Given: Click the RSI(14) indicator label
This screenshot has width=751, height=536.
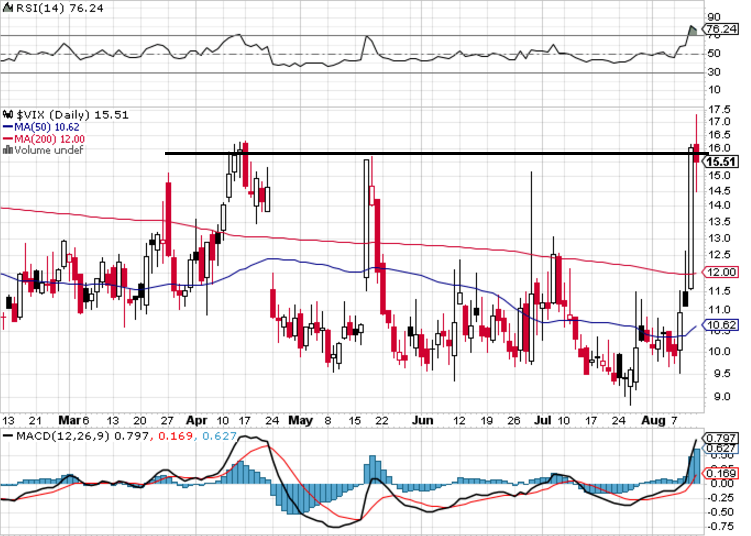Looking at the screenshot, I should (x=37, y=7).
